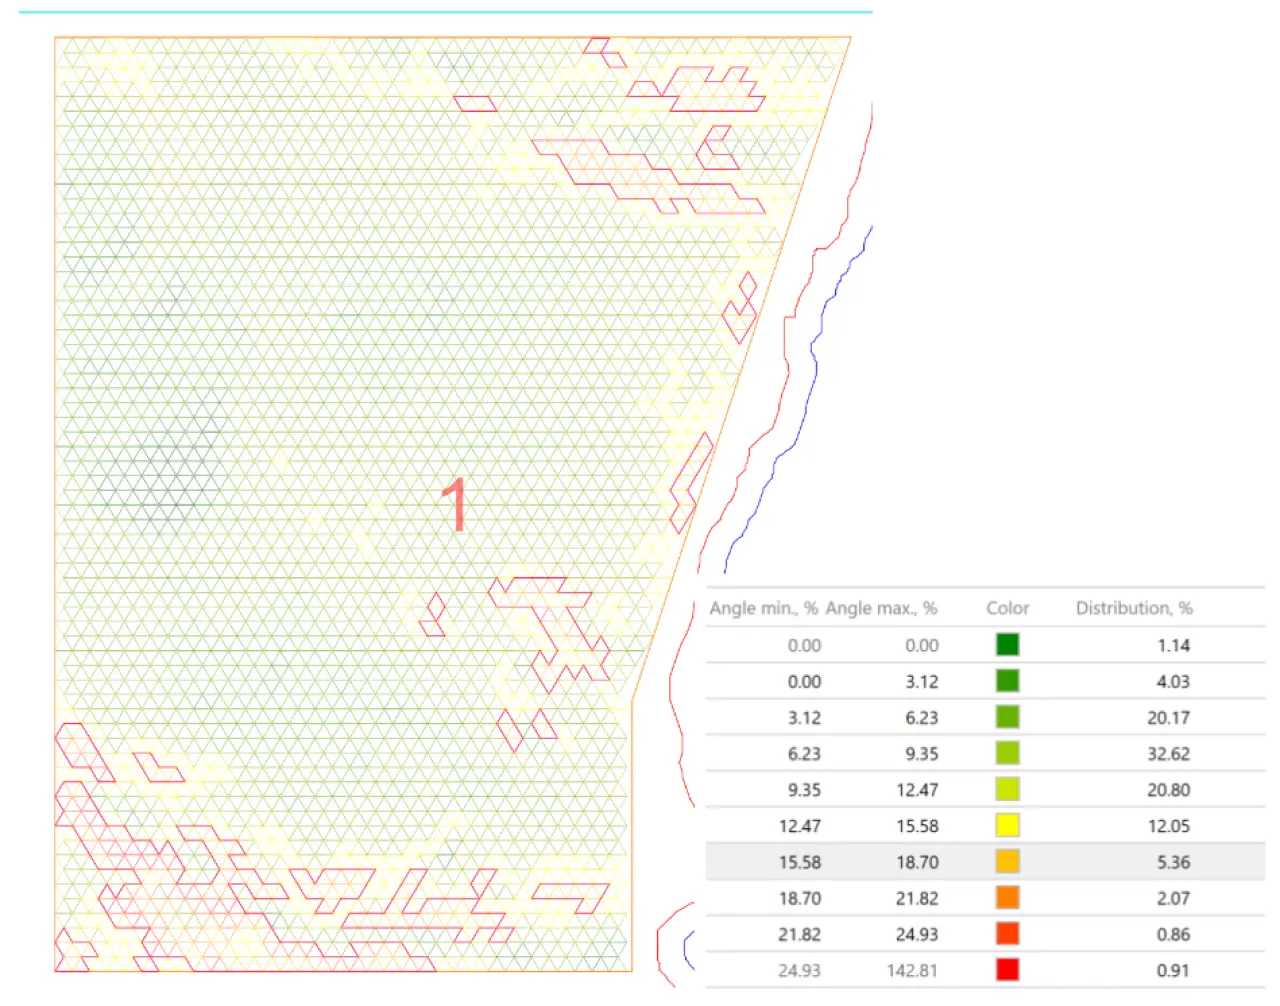Select the 5.36 distribution cell in highlighted row
The width and height of the screenshot is (1280, 1006).
tap(1173, 862)
